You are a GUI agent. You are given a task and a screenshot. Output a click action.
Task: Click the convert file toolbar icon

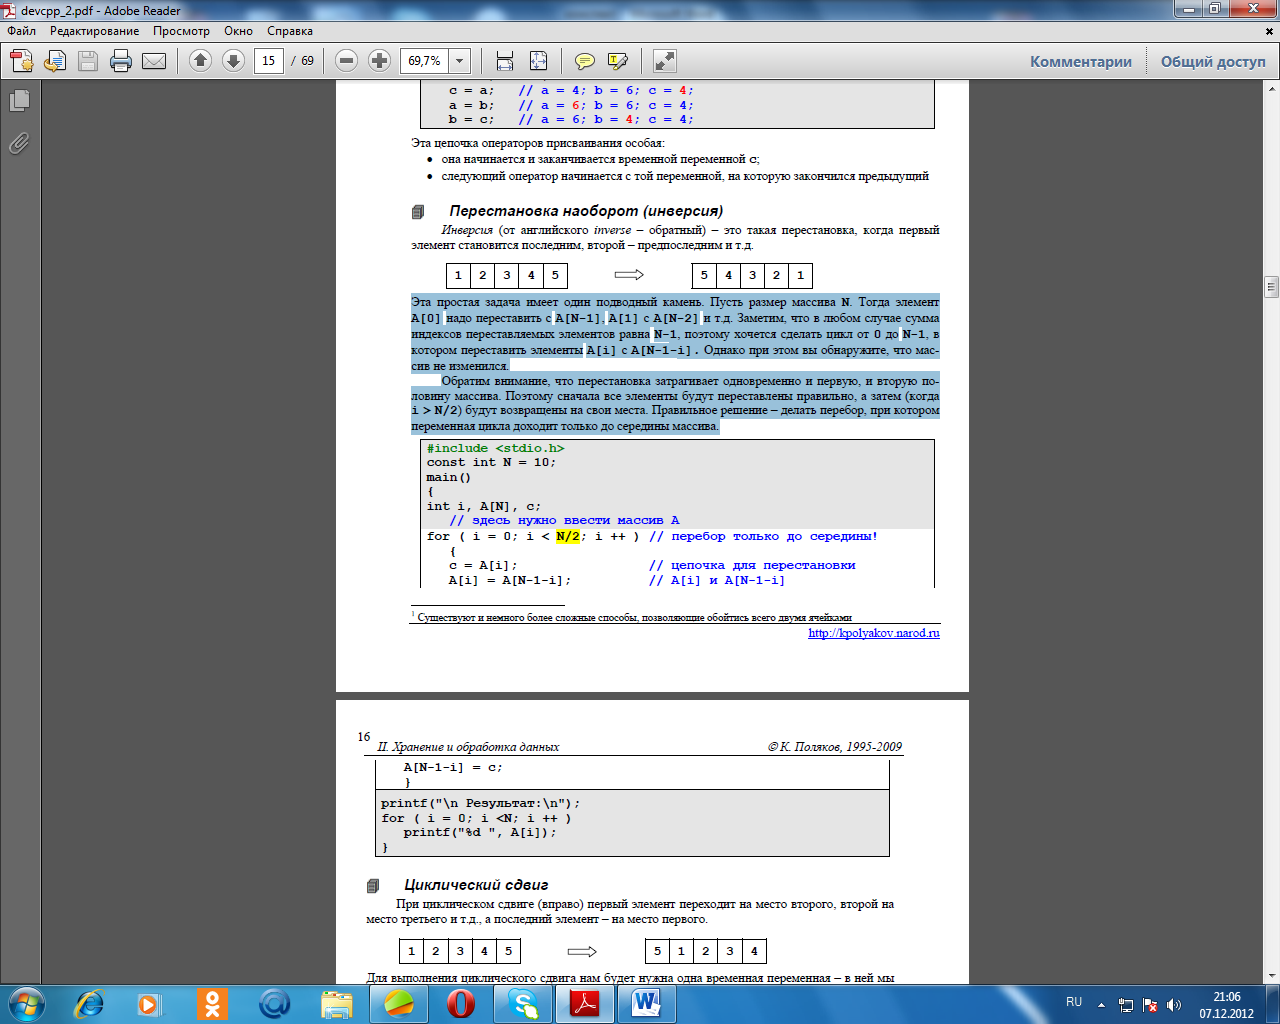55,61
